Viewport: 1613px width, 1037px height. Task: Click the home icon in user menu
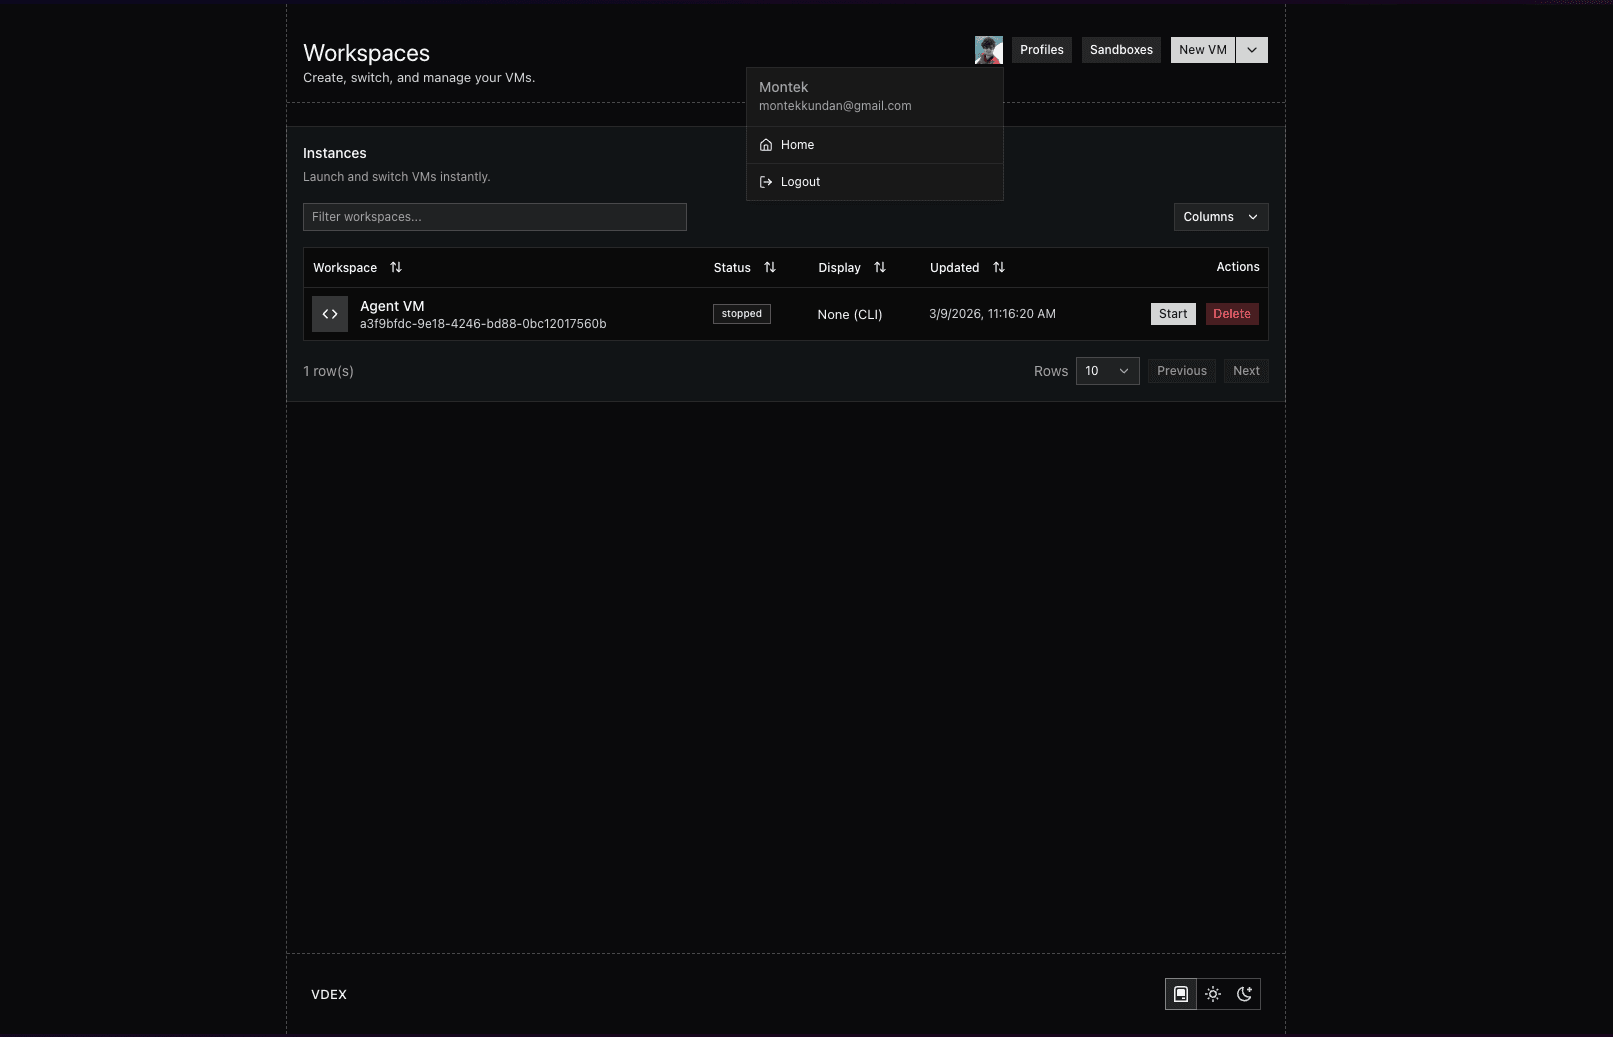[766, 145]
